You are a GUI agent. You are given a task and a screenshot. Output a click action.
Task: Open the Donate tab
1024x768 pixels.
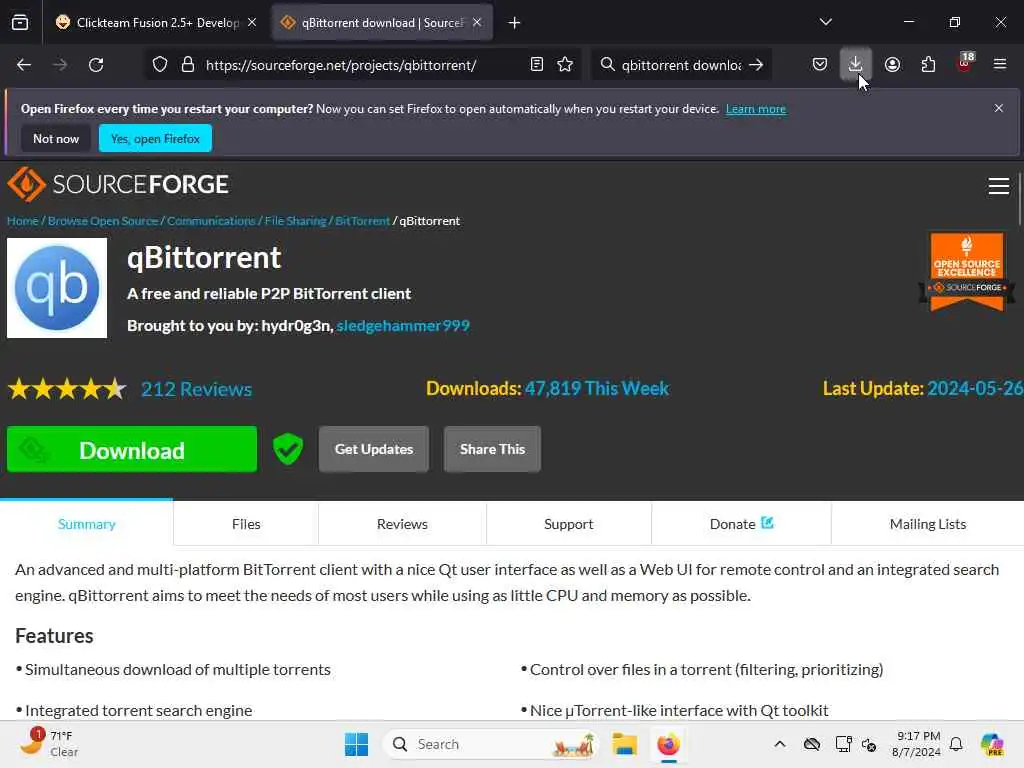point(741,524)
